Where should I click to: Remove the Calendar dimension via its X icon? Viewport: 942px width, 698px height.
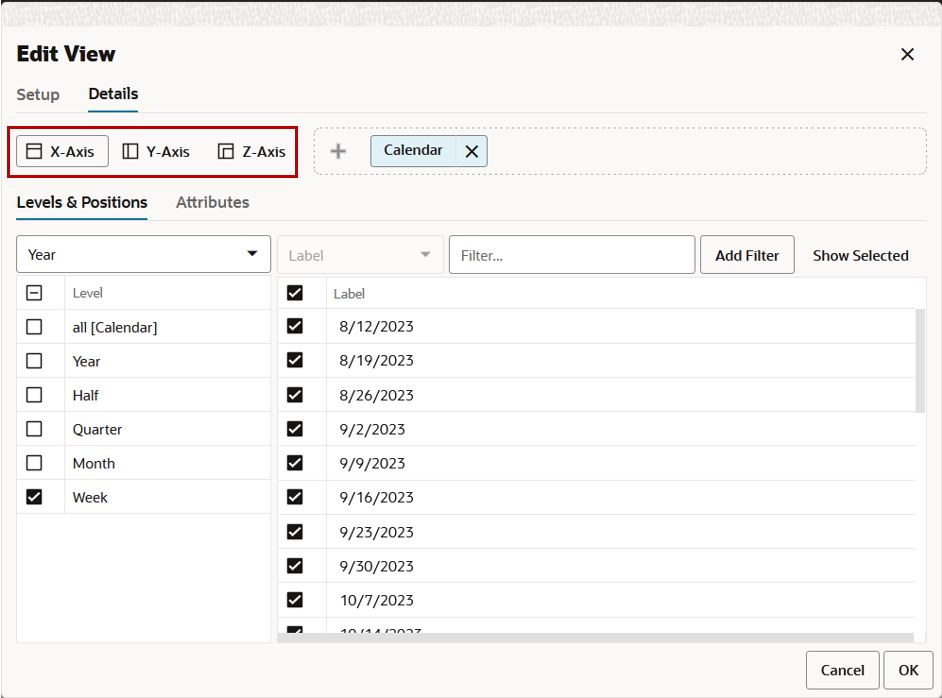pos(471,150)
